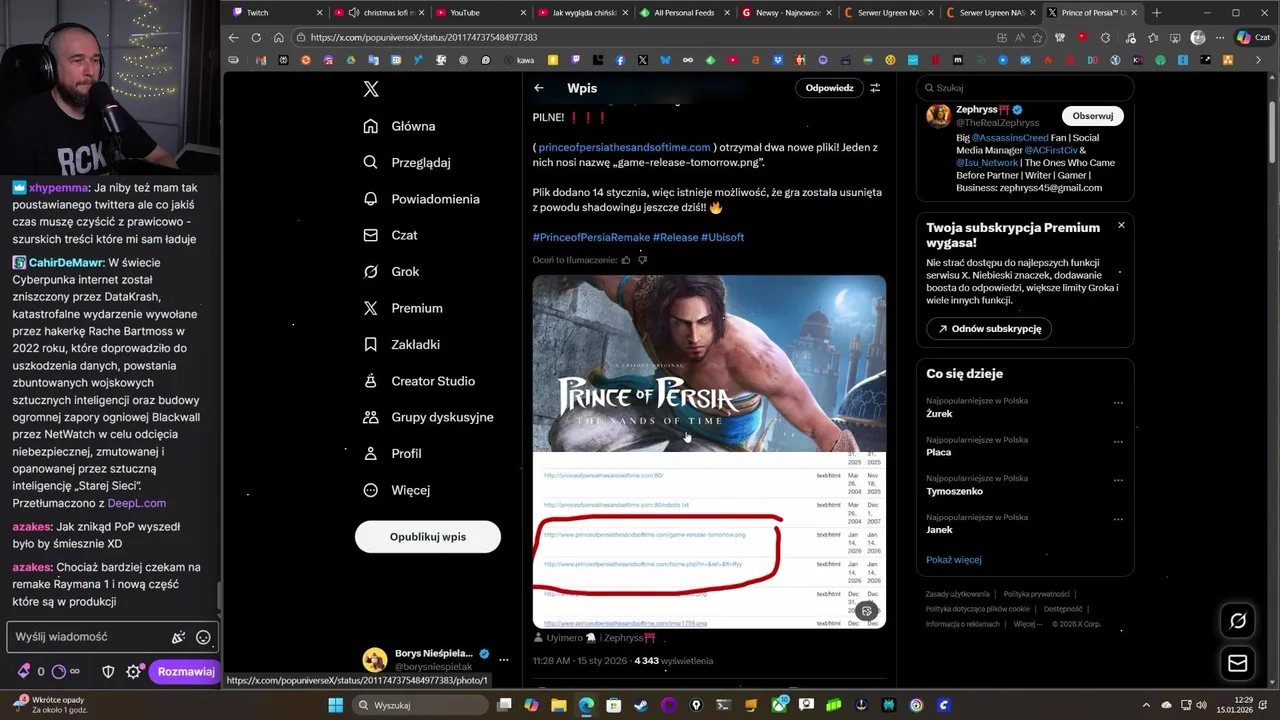Open Powiadomienia notifications
Image resolution: width=1280 pixels, height=720 pixels.
click(x=422, y=199)
